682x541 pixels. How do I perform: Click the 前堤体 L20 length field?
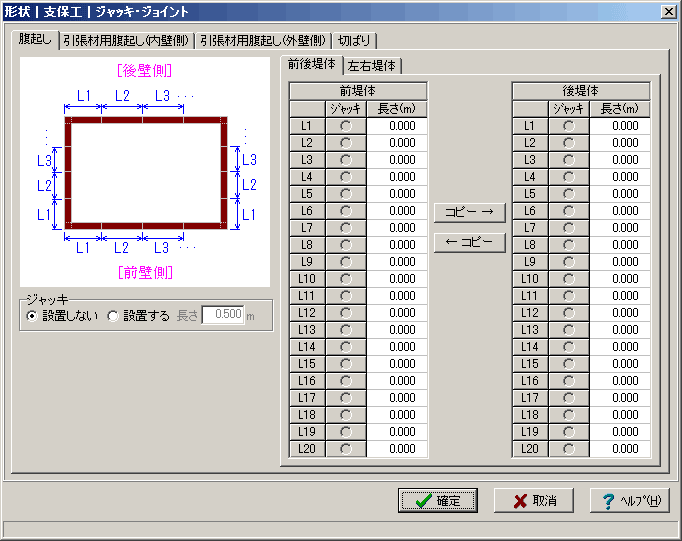pyautogui.click(x=396, y=449)
